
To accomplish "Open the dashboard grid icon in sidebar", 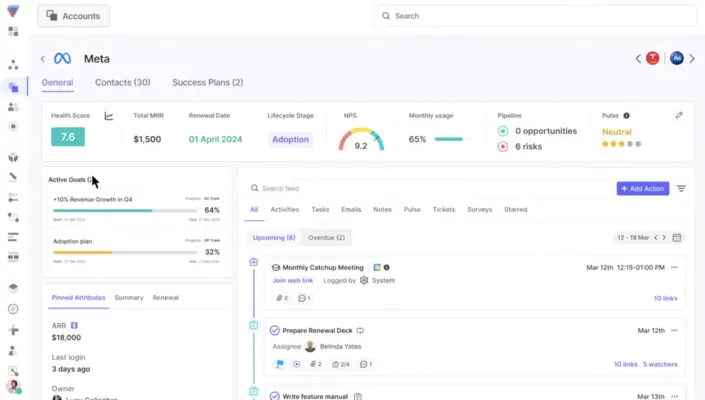I will click(x=13, y=31).
